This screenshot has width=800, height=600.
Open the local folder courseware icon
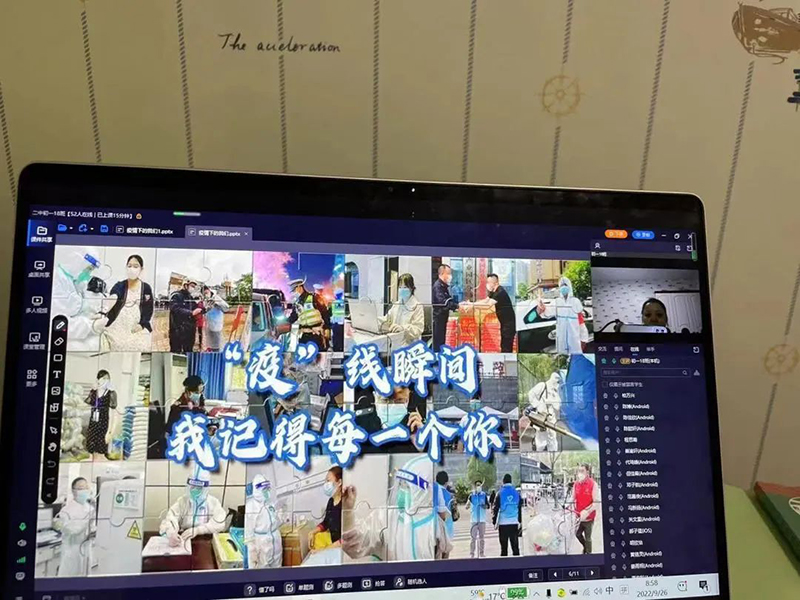pos(62,228)
